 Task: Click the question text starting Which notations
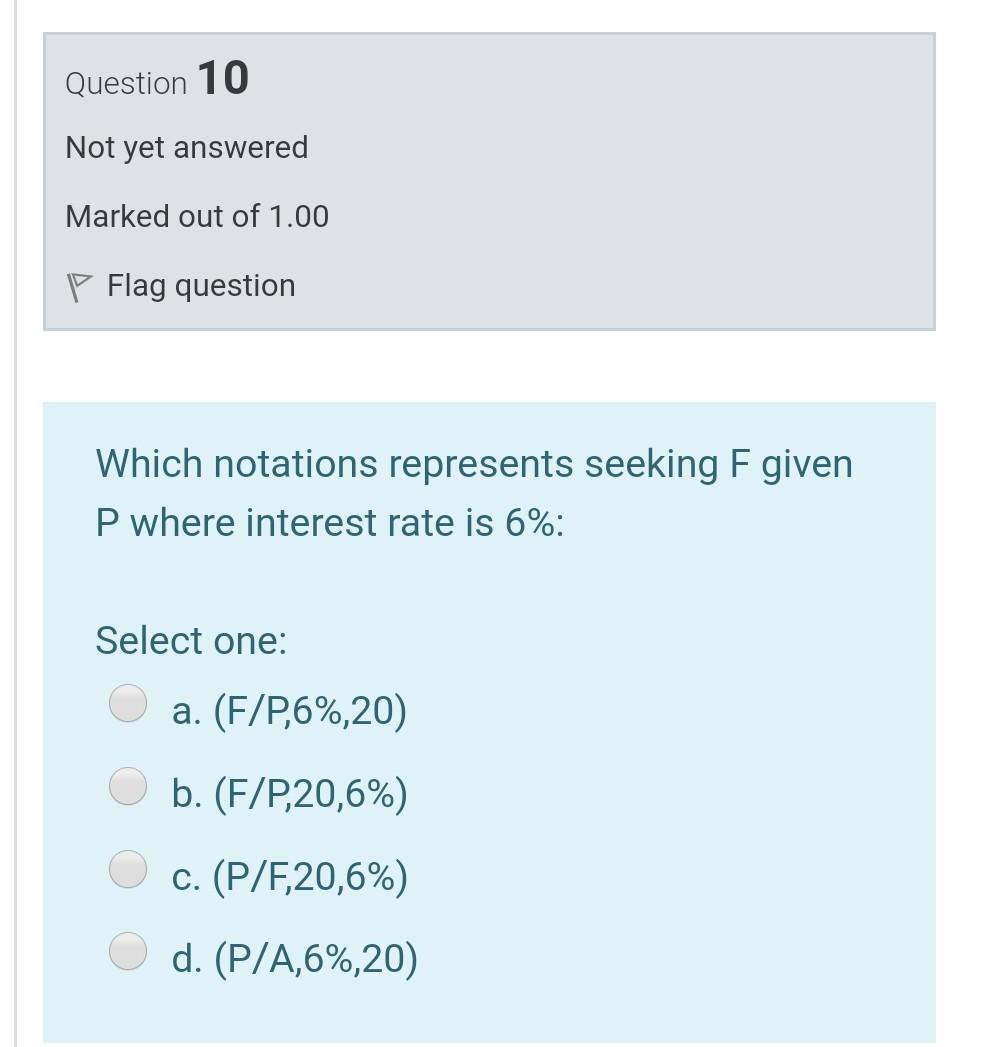(473, 464)
